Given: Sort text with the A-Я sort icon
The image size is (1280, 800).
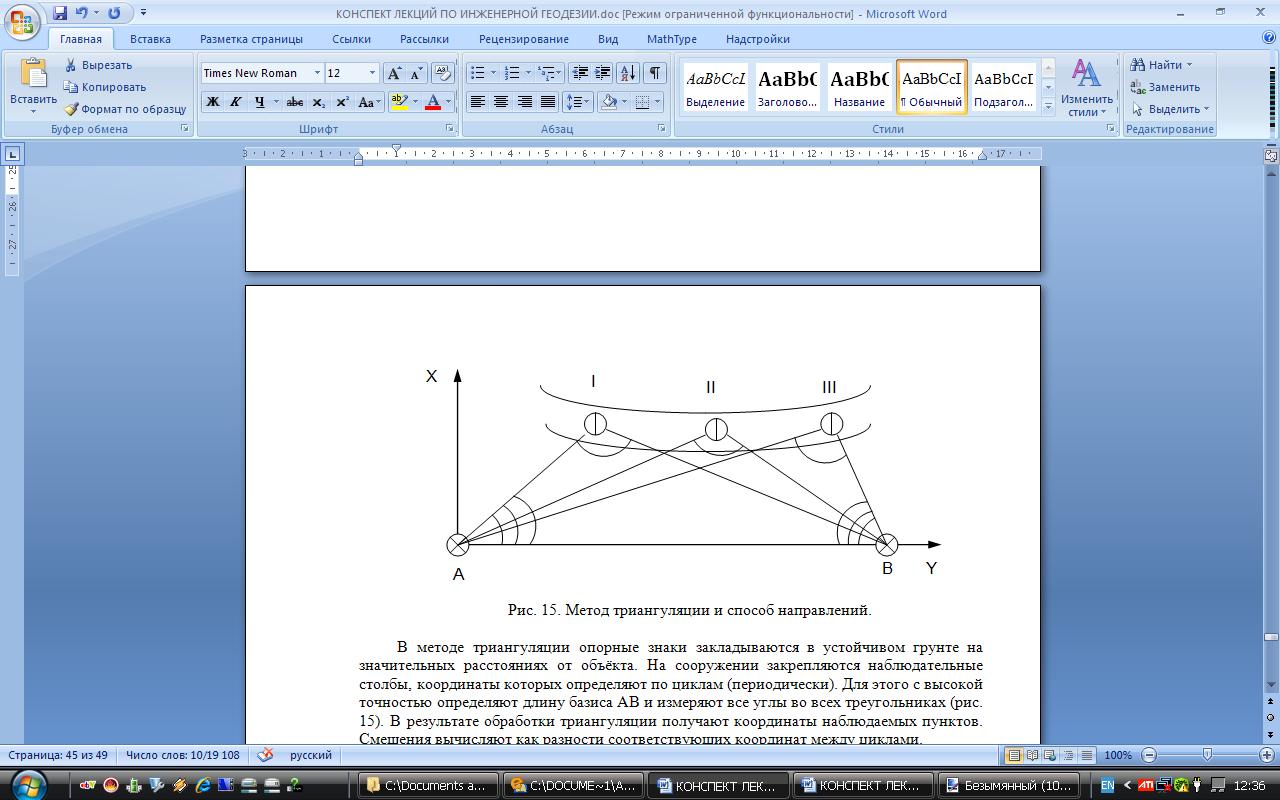Looking at the screenshot, I should click(x=628, y=73).
